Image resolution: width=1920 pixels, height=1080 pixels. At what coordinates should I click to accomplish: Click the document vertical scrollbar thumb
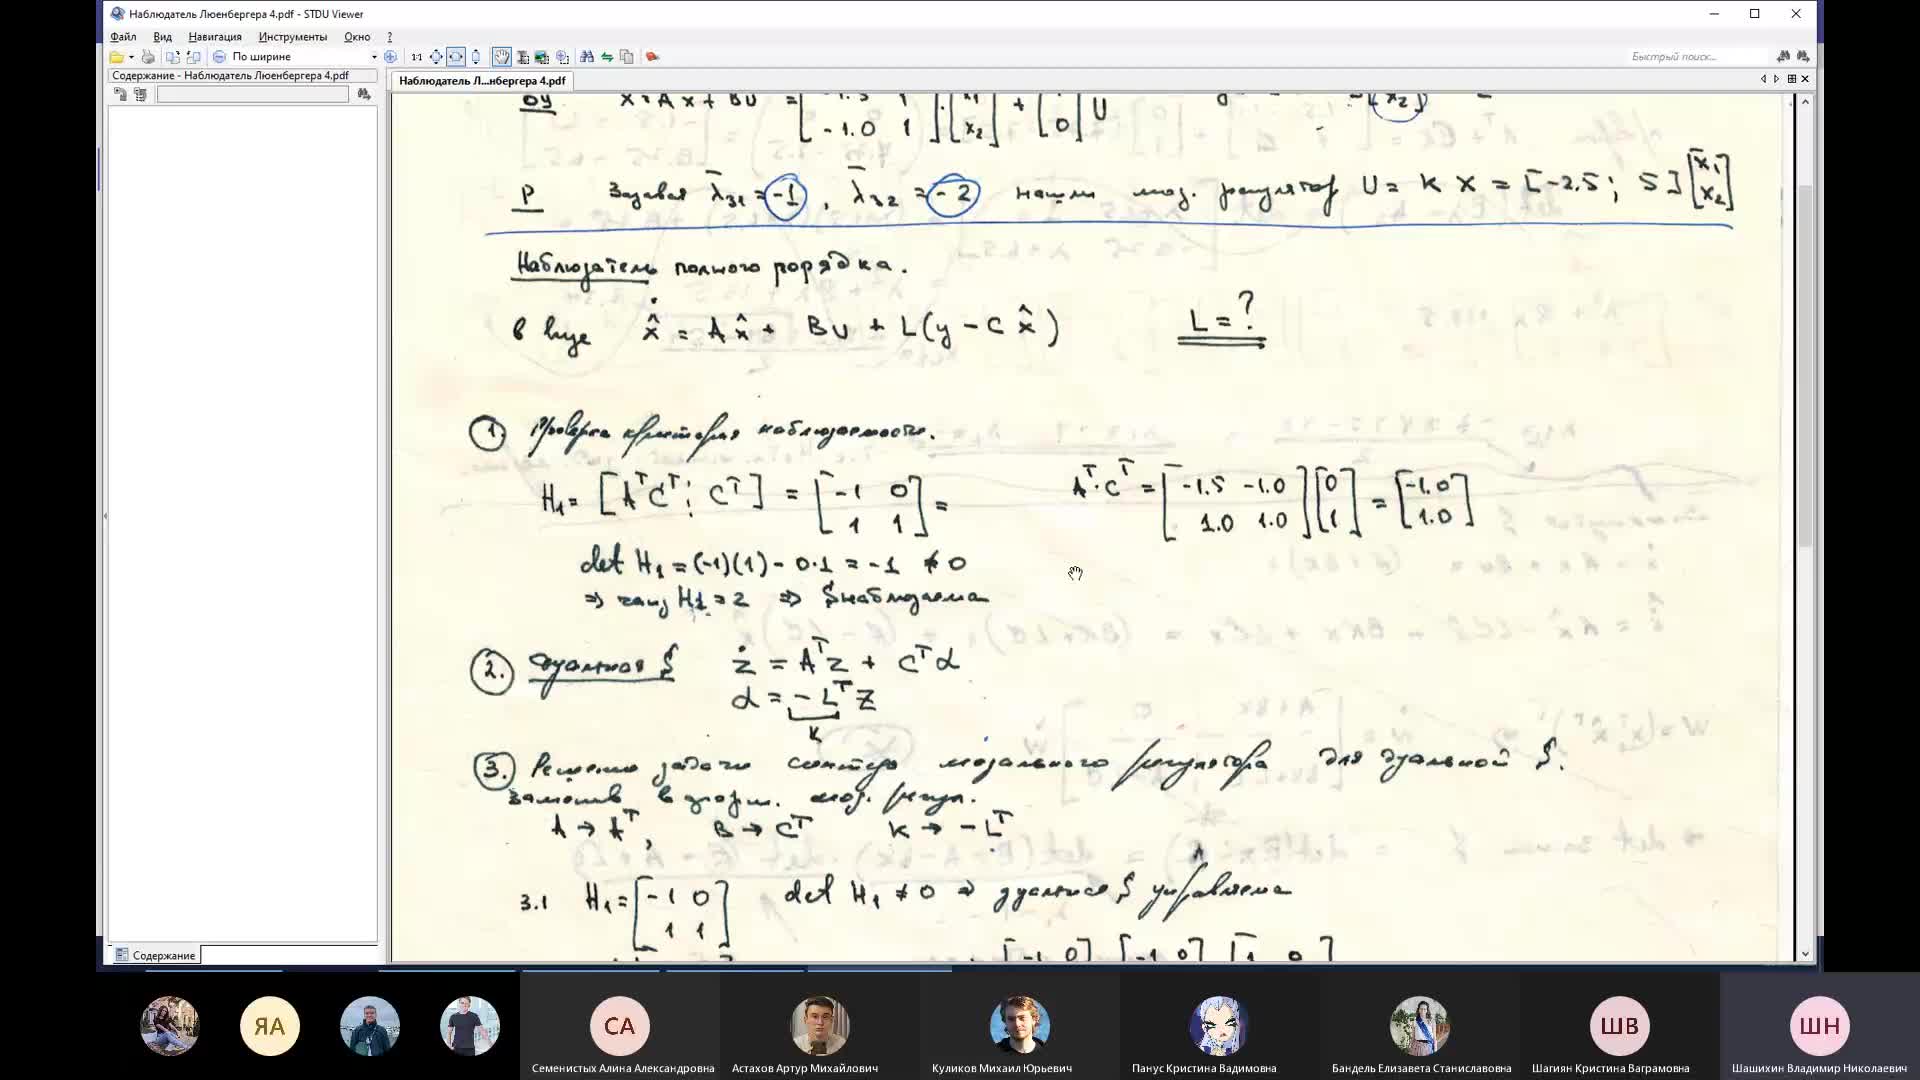tap(1805, 365)
